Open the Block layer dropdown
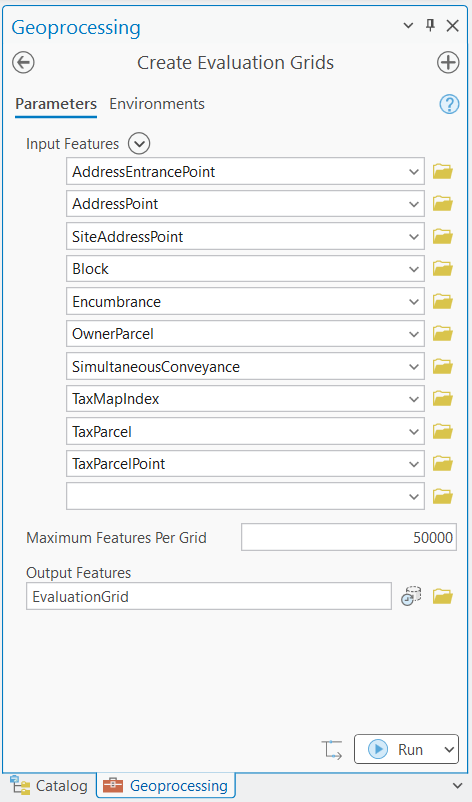This screenshot has width=472, height=802. point(414,269)
